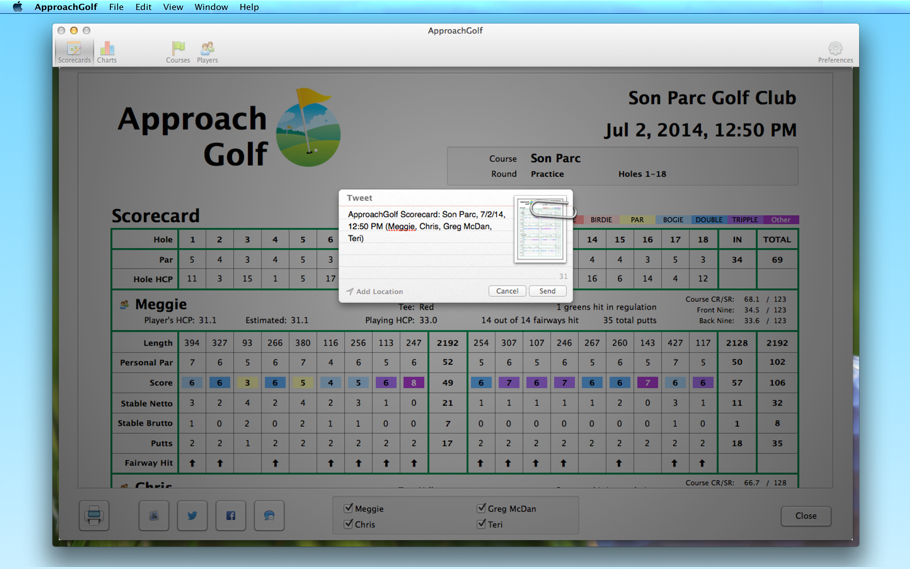Click Meggie's hole 9 score of 8
910x569 pixels.
pyautogui.click(x=414, y=383)
